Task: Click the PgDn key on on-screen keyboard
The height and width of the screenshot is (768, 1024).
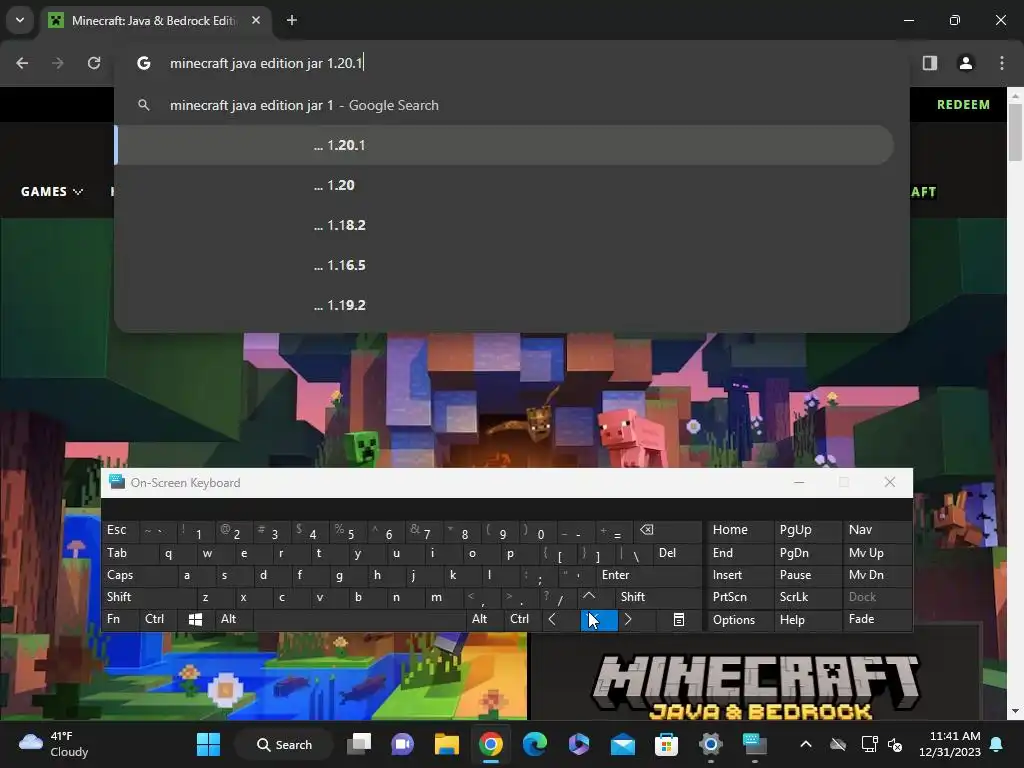Action: [x=807, y=553]
